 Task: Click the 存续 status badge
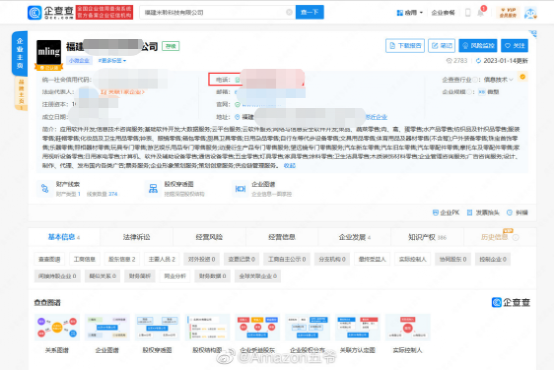point(171,46)
